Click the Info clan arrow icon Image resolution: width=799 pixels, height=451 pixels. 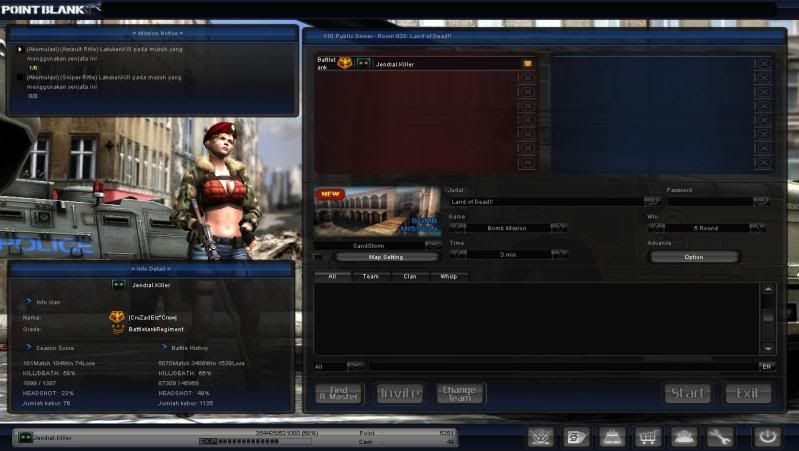(x=29, y=302)
